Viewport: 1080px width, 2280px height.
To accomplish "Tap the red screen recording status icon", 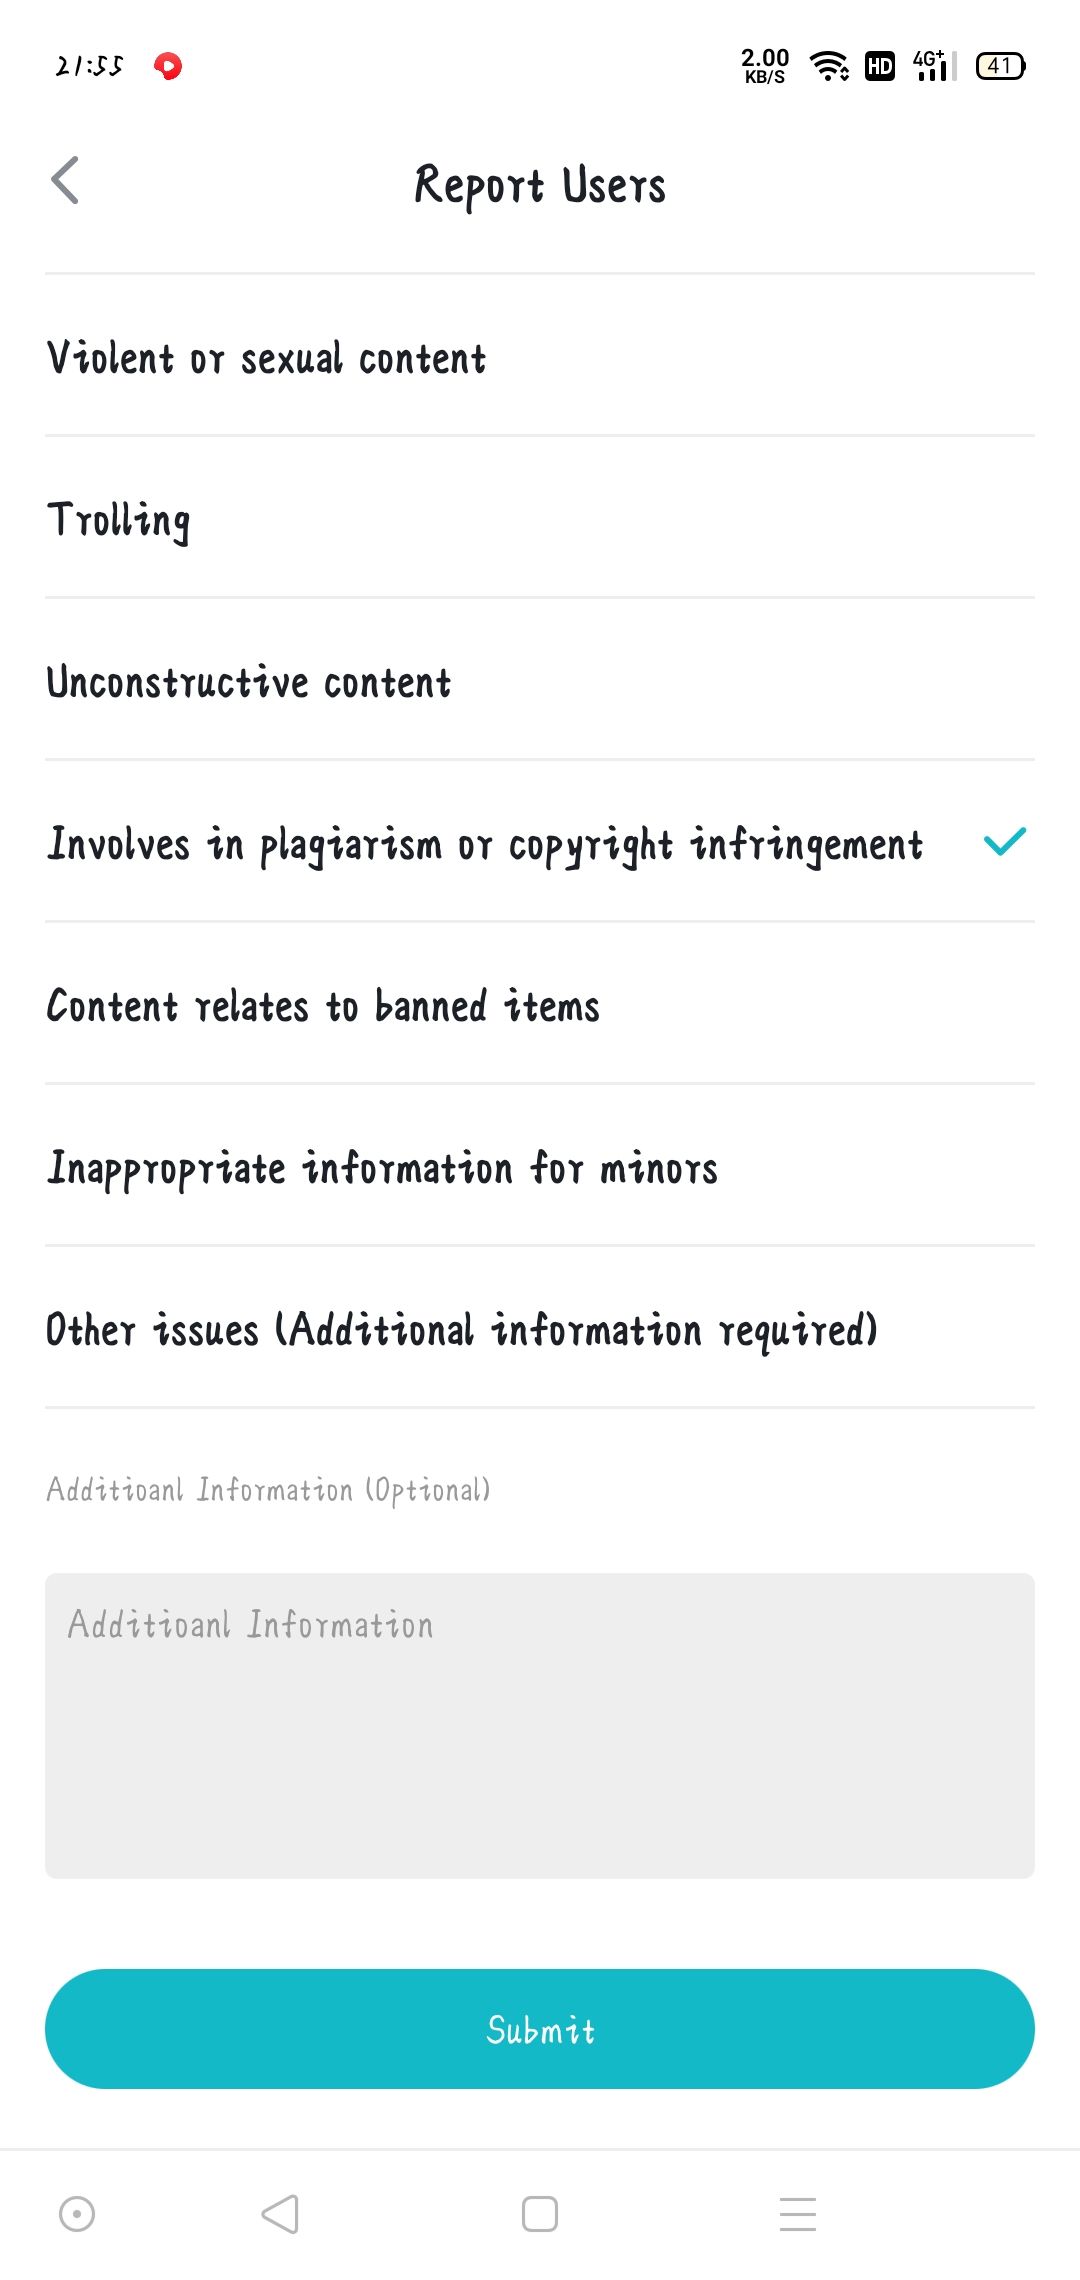I will click(x=168, y=66).
